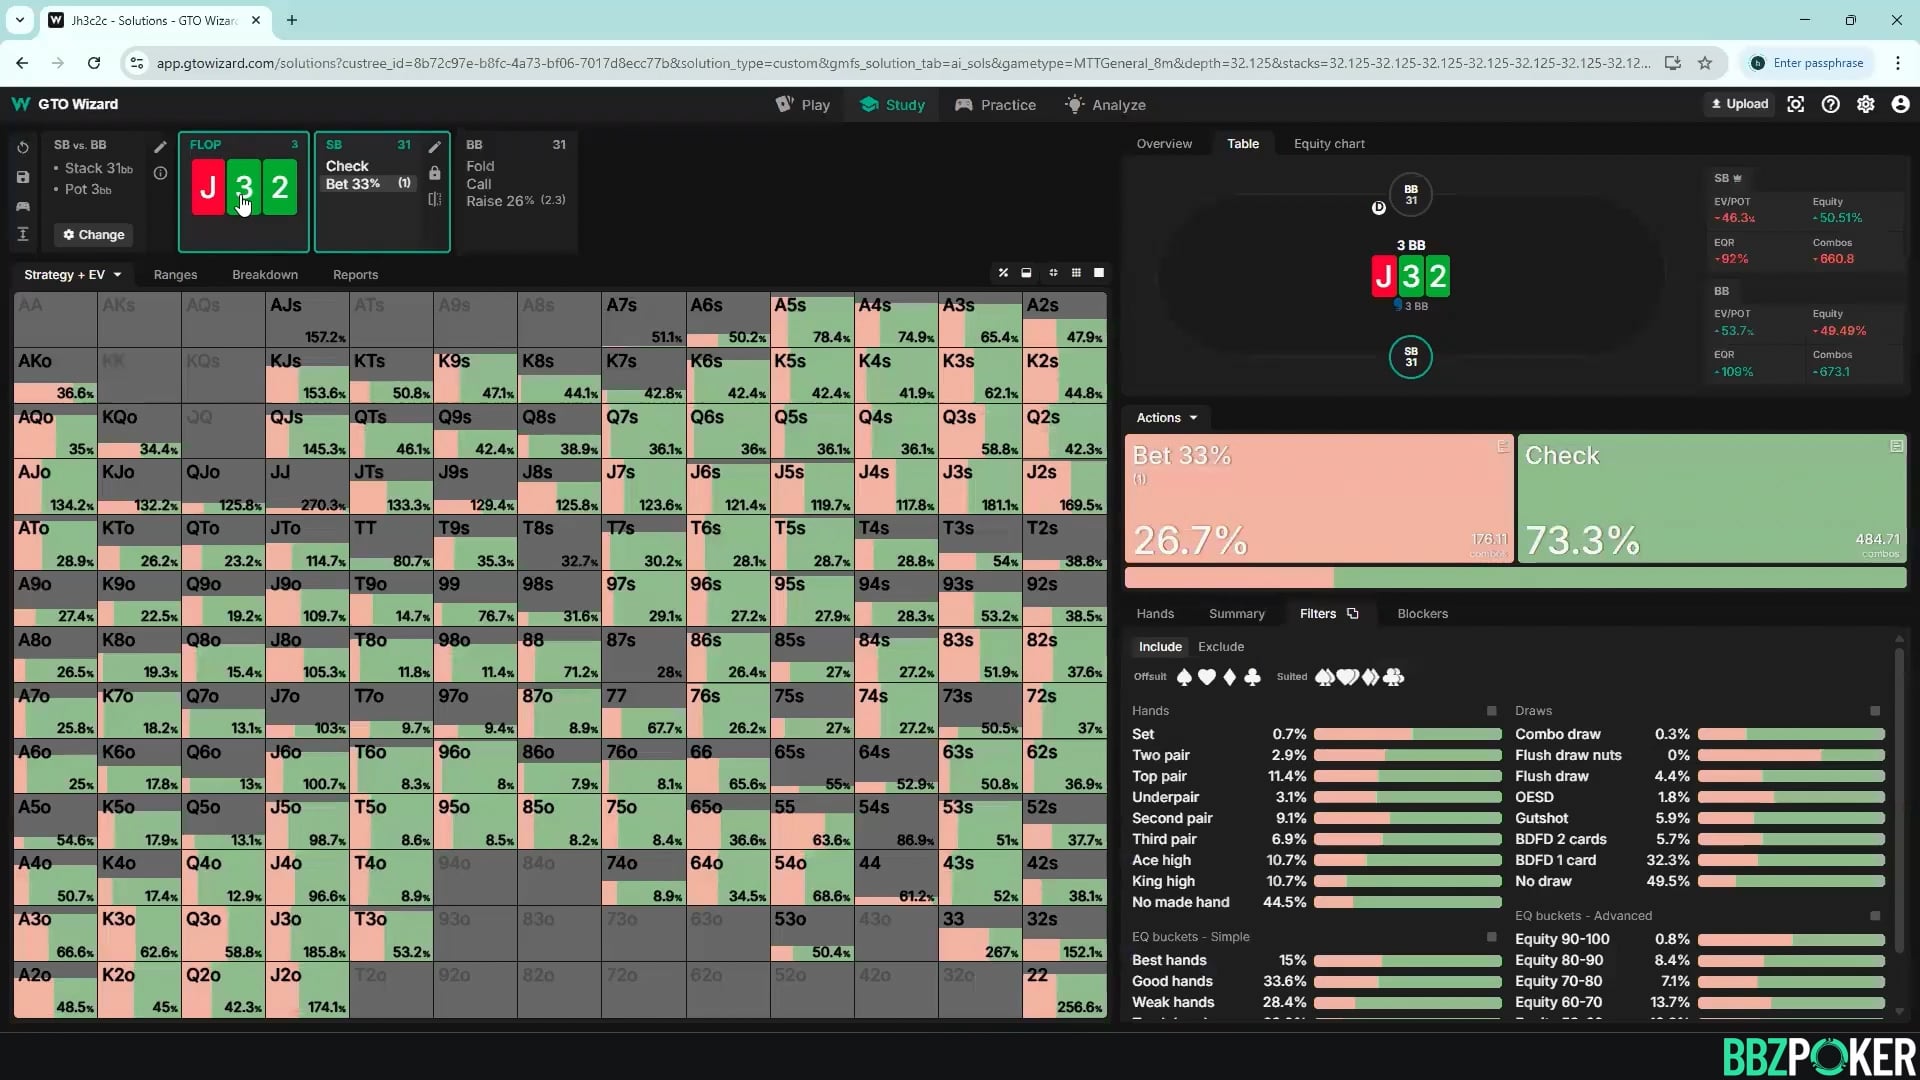Expand the Actions dropdown
Screen dimensions: 1920x1080
pos(1166,418)
